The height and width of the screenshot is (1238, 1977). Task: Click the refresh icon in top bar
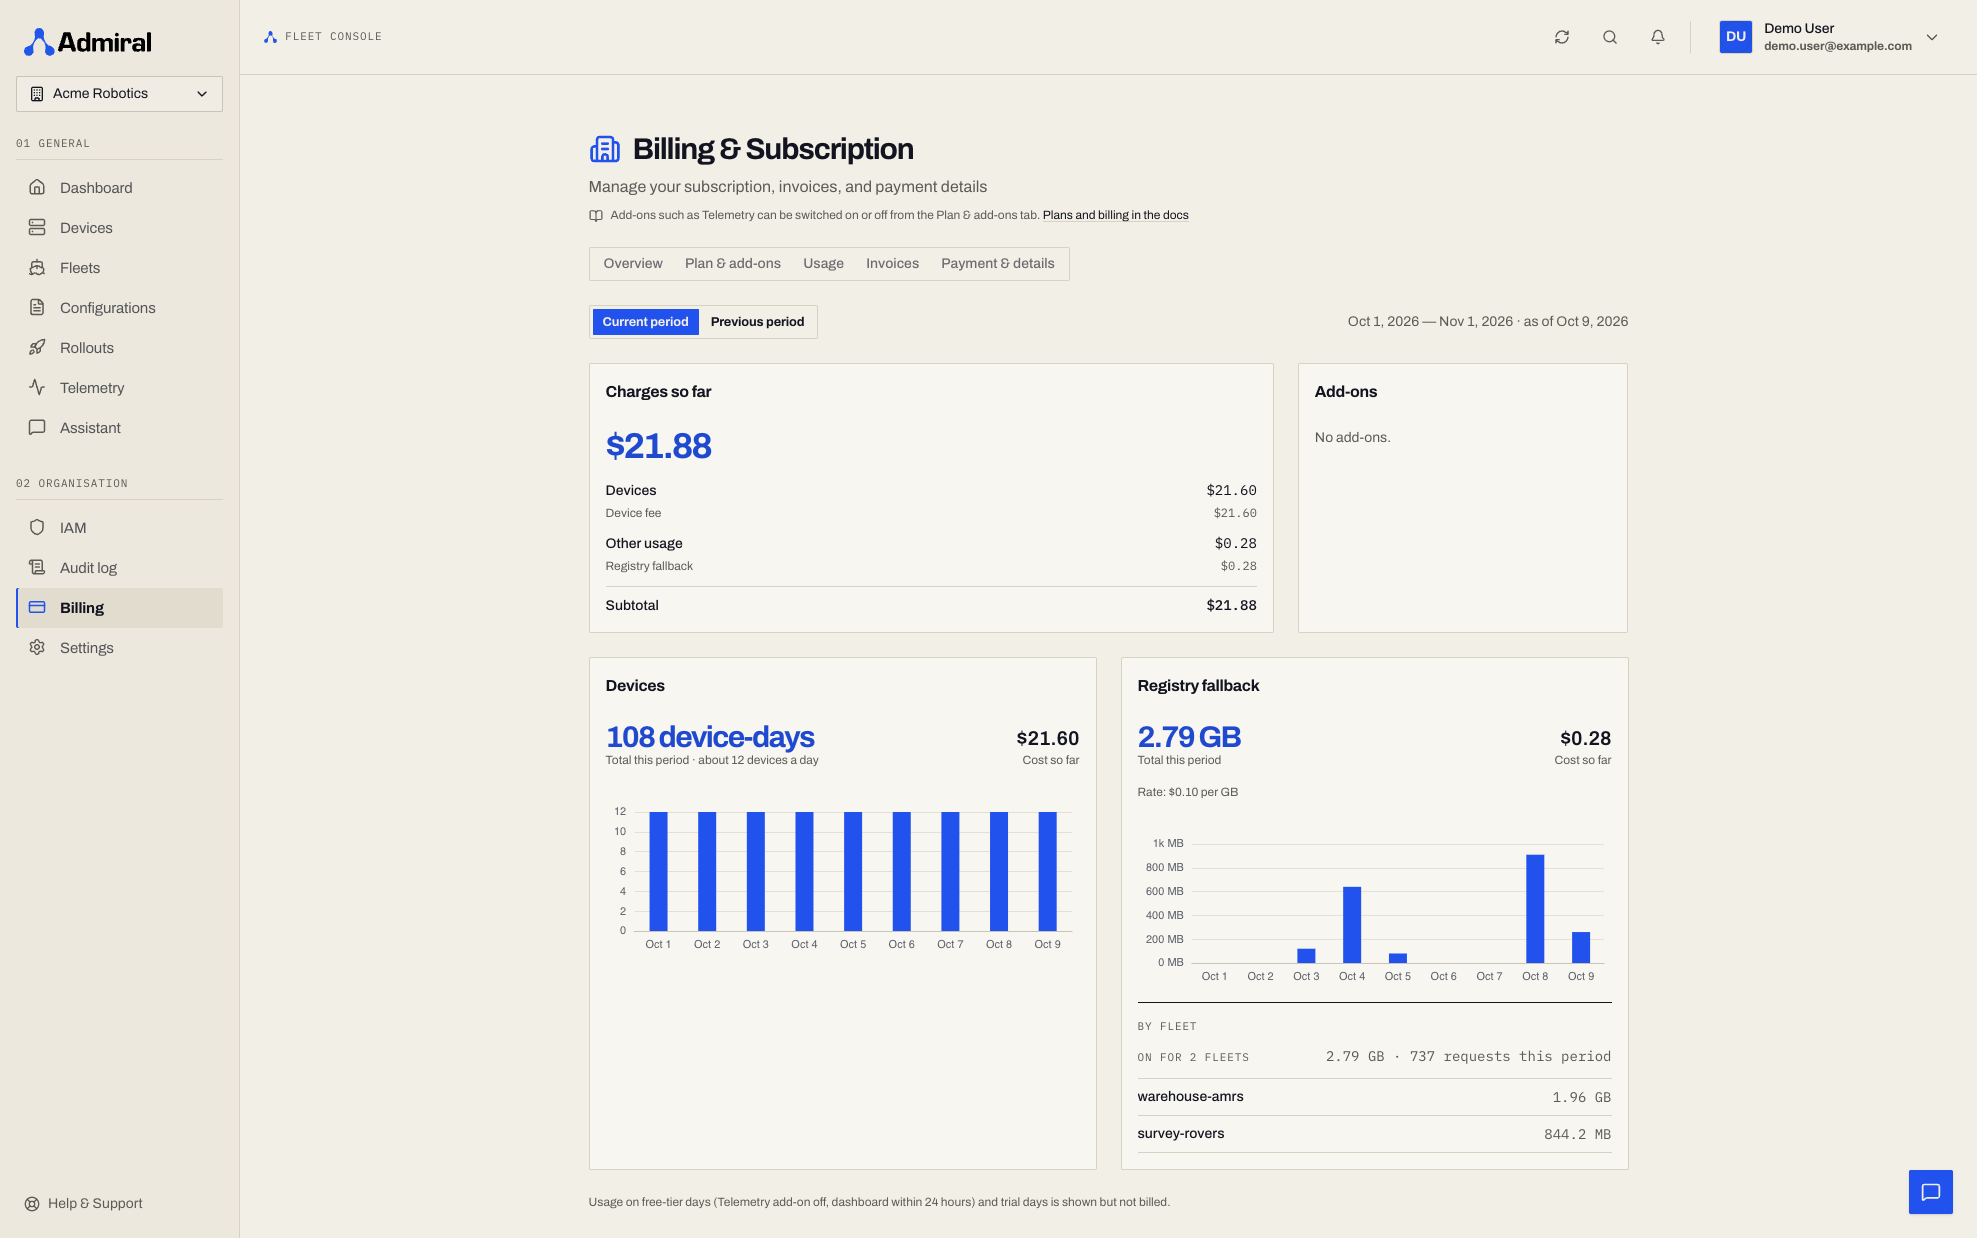(1562, 37)
